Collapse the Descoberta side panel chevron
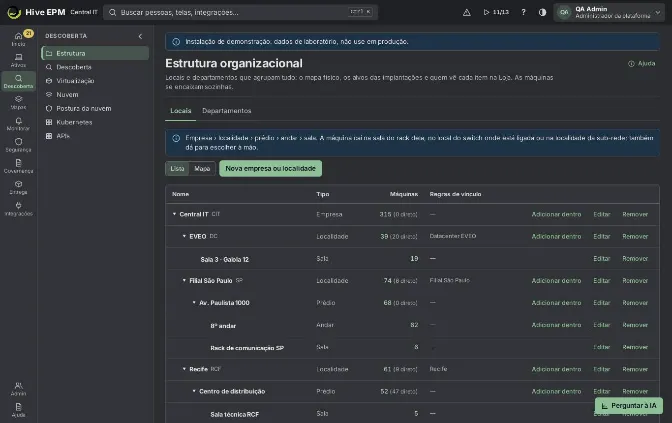This screenshot has width=672, height=423. 140,36
